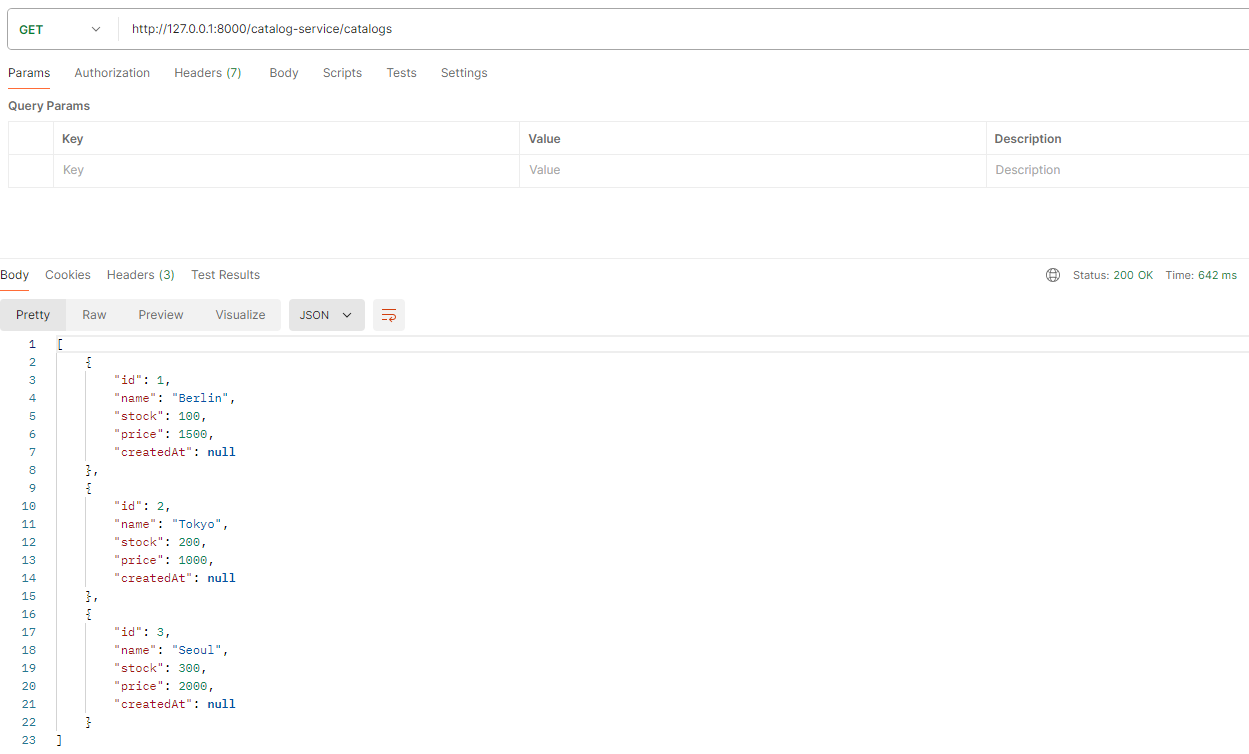
Task: Click the stock value 300
Action: [189, 668]
